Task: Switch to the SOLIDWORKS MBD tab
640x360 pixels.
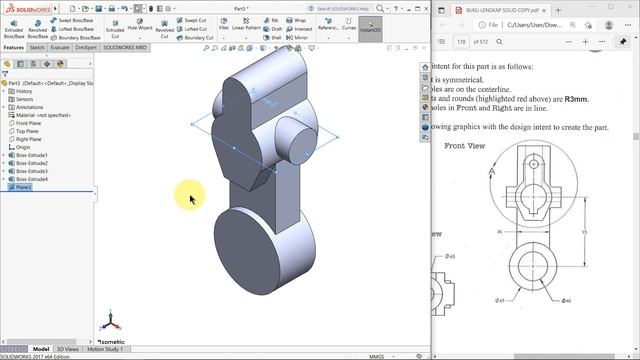Action: pyautogui.click(x=125, y=47)
